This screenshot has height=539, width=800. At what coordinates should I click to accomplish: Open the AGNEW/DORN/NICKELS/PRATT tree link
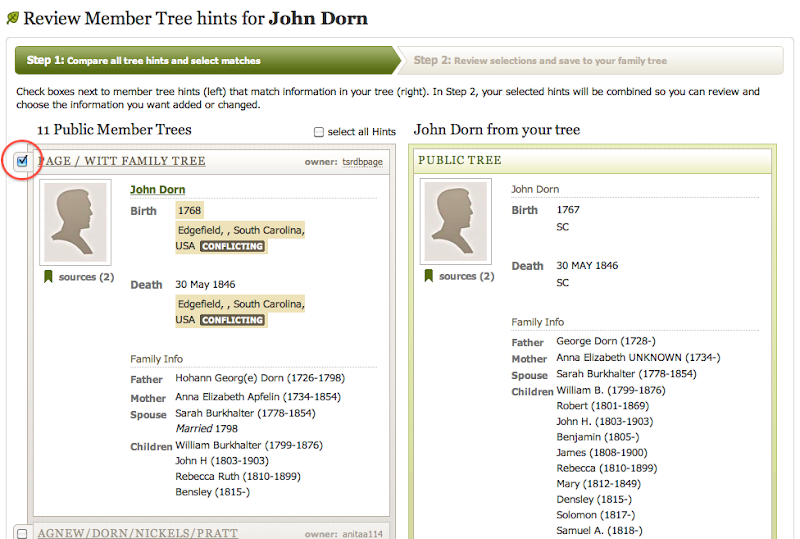pyautogui.click(x=138, y=533)
